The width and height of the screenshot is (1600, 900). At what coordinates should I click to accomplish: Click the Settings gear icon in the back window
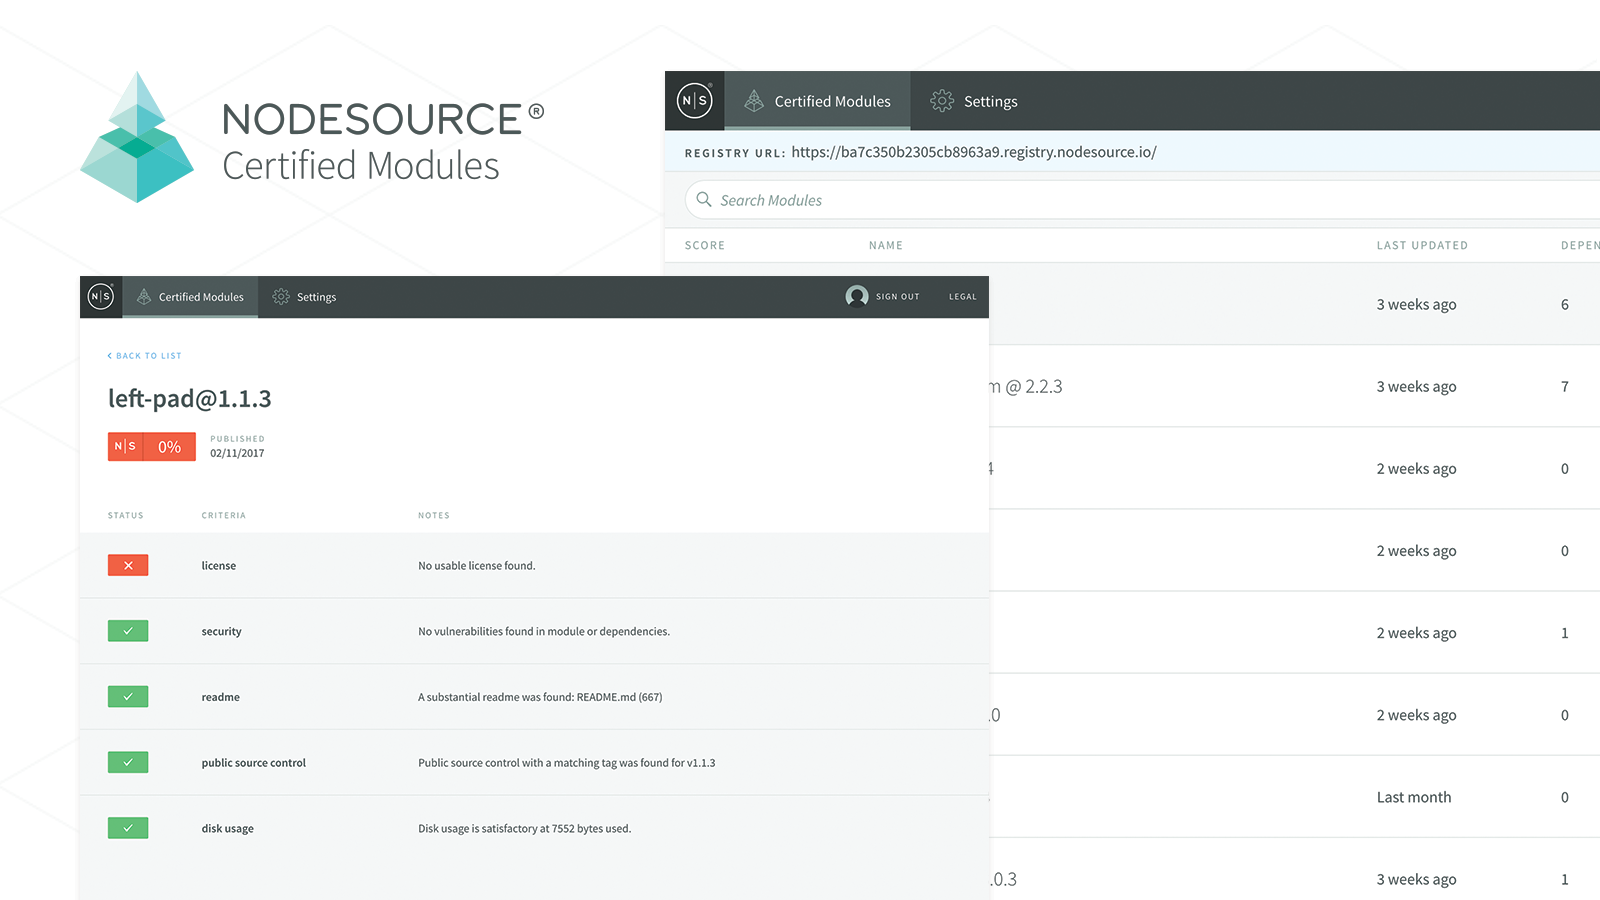pyautogui.click(x=942, y=101)
